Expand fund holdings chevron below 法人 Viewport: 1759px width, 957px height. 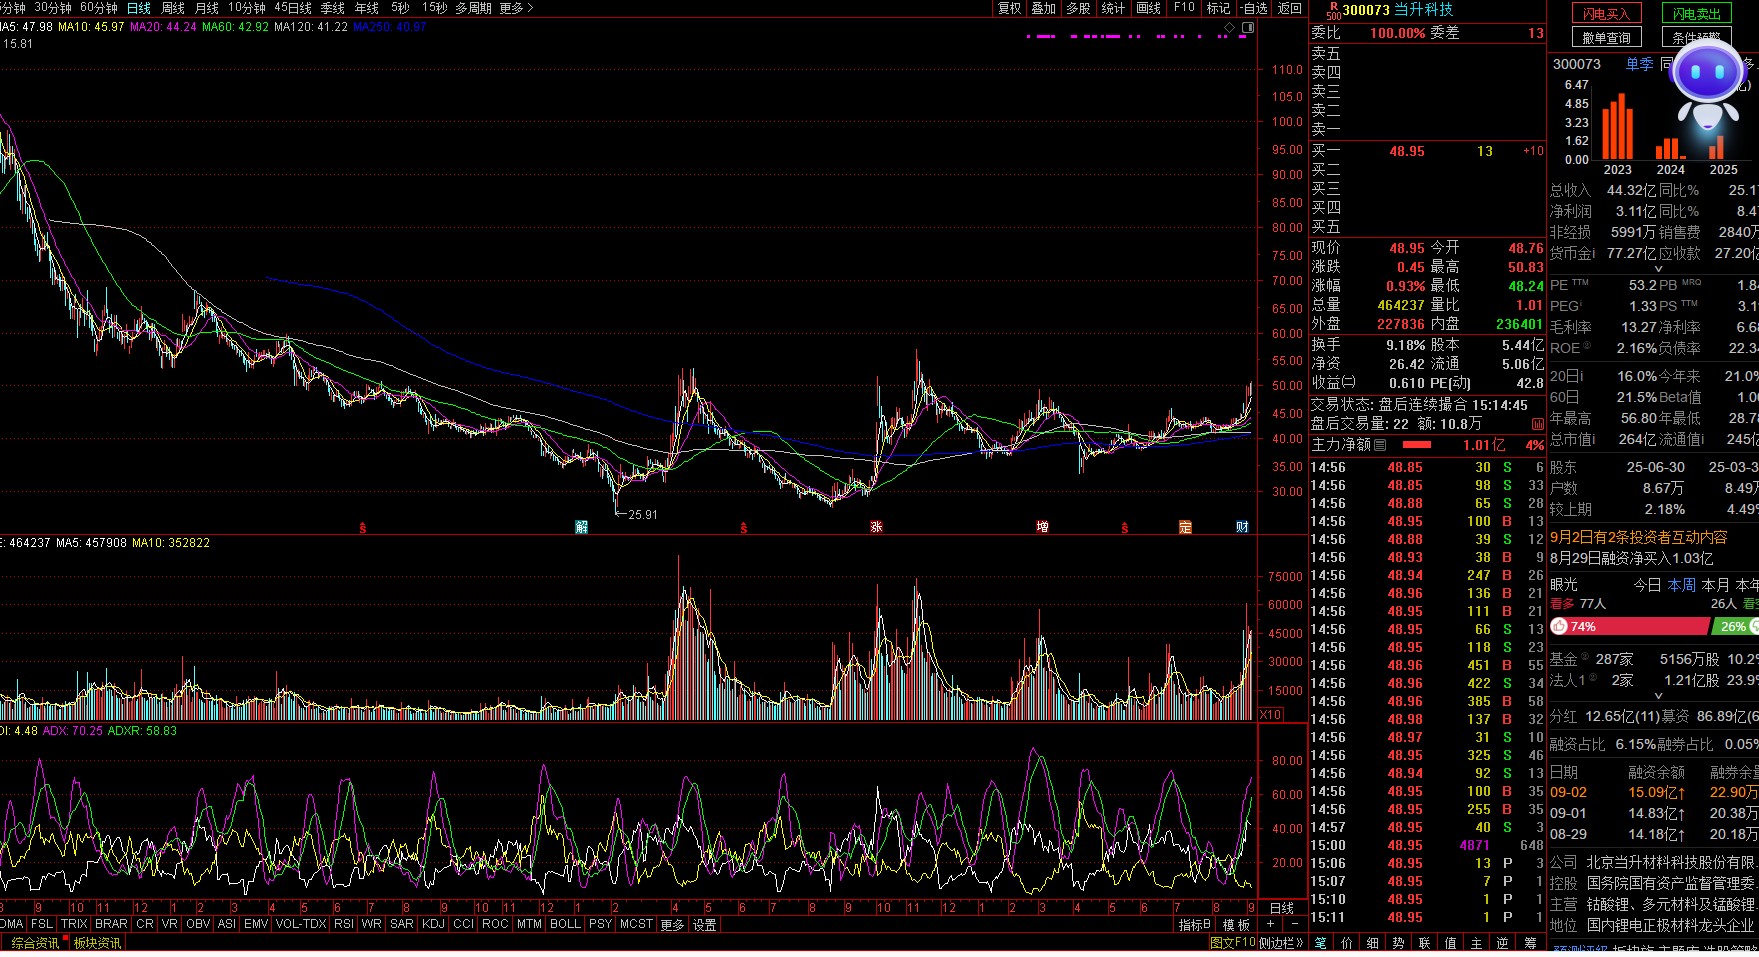pos(1658,696)
